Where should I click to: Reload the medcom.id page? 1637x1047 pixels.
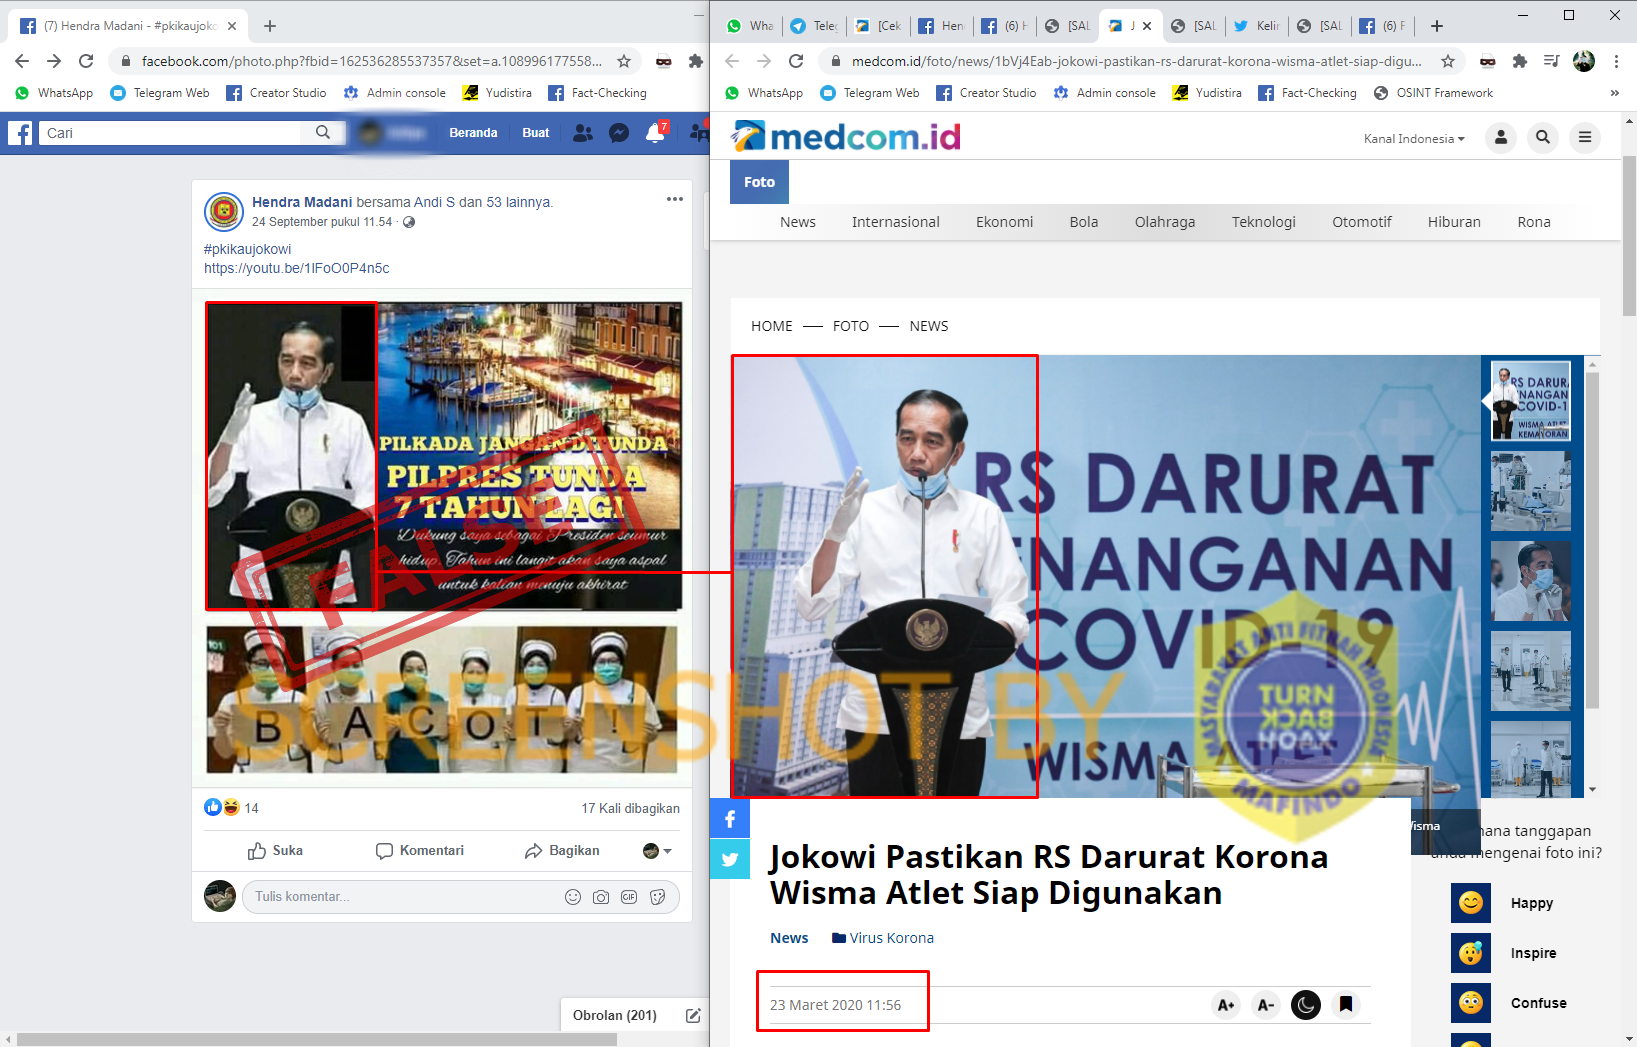tap(796, 61)
